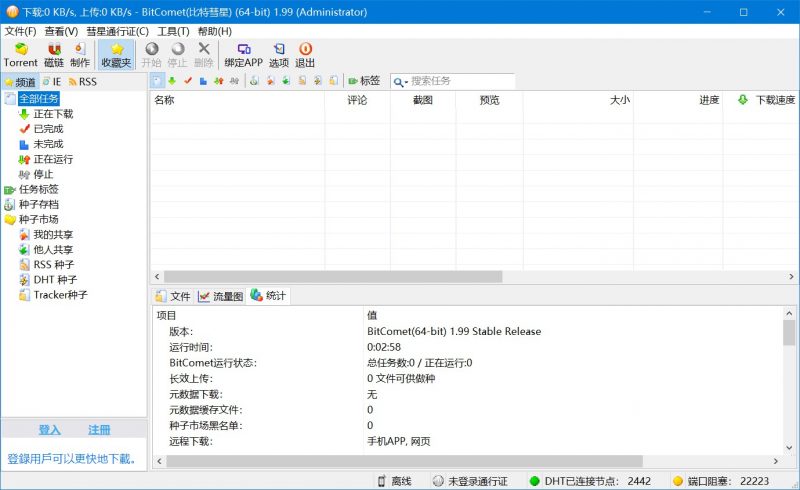Select 停止 in the sidebar tree
Image resolution: width=800 pixels, height=490 pixels.
click(43, 174)
